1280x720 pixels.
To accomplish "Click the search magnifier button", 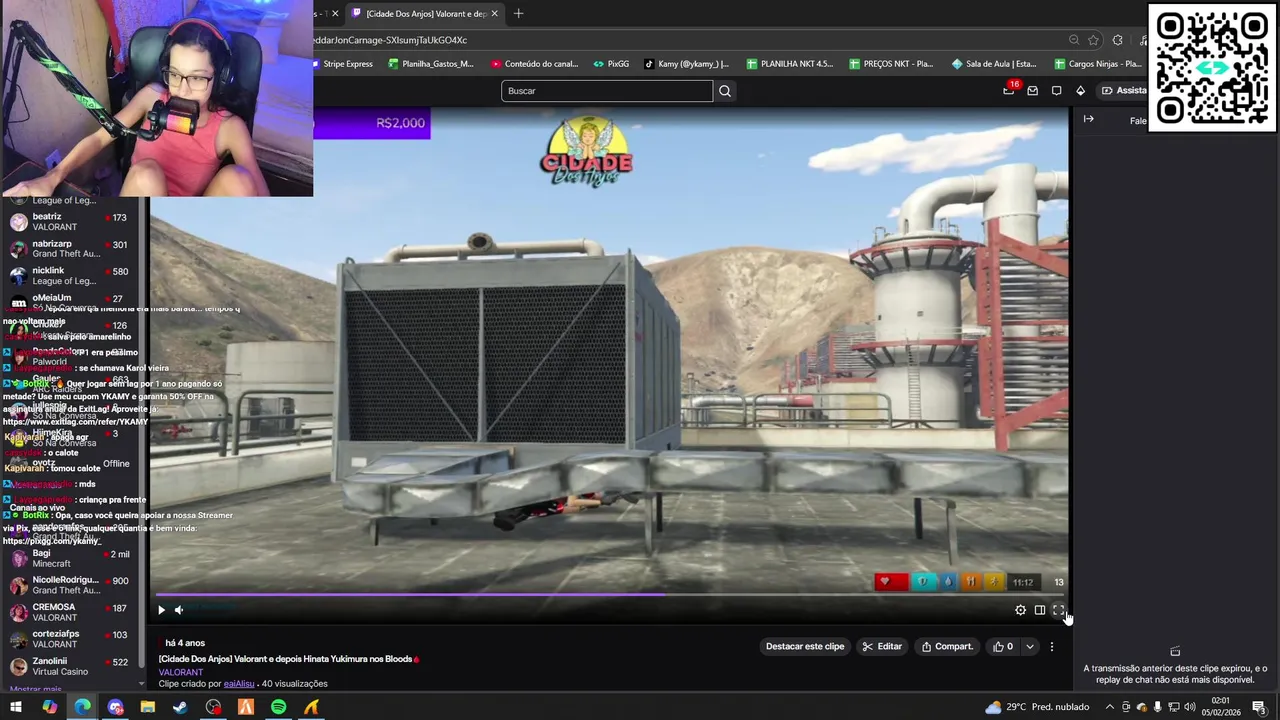I will (x=725, y=91).
